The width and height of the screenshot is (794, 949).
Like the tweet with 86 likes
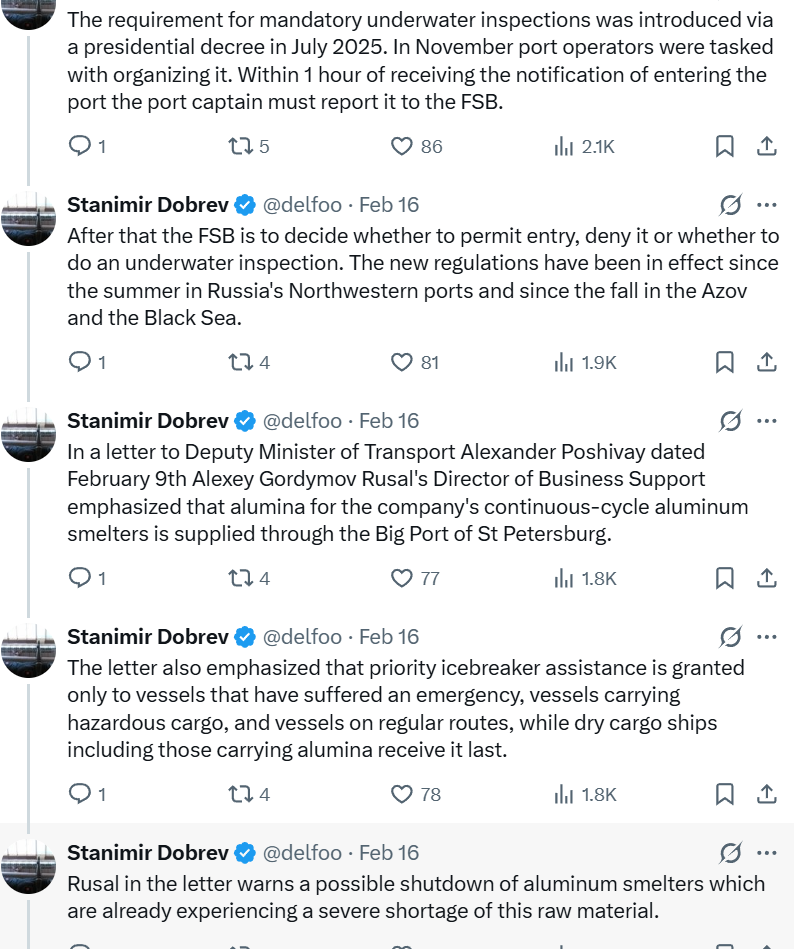(x=402, y=147)
